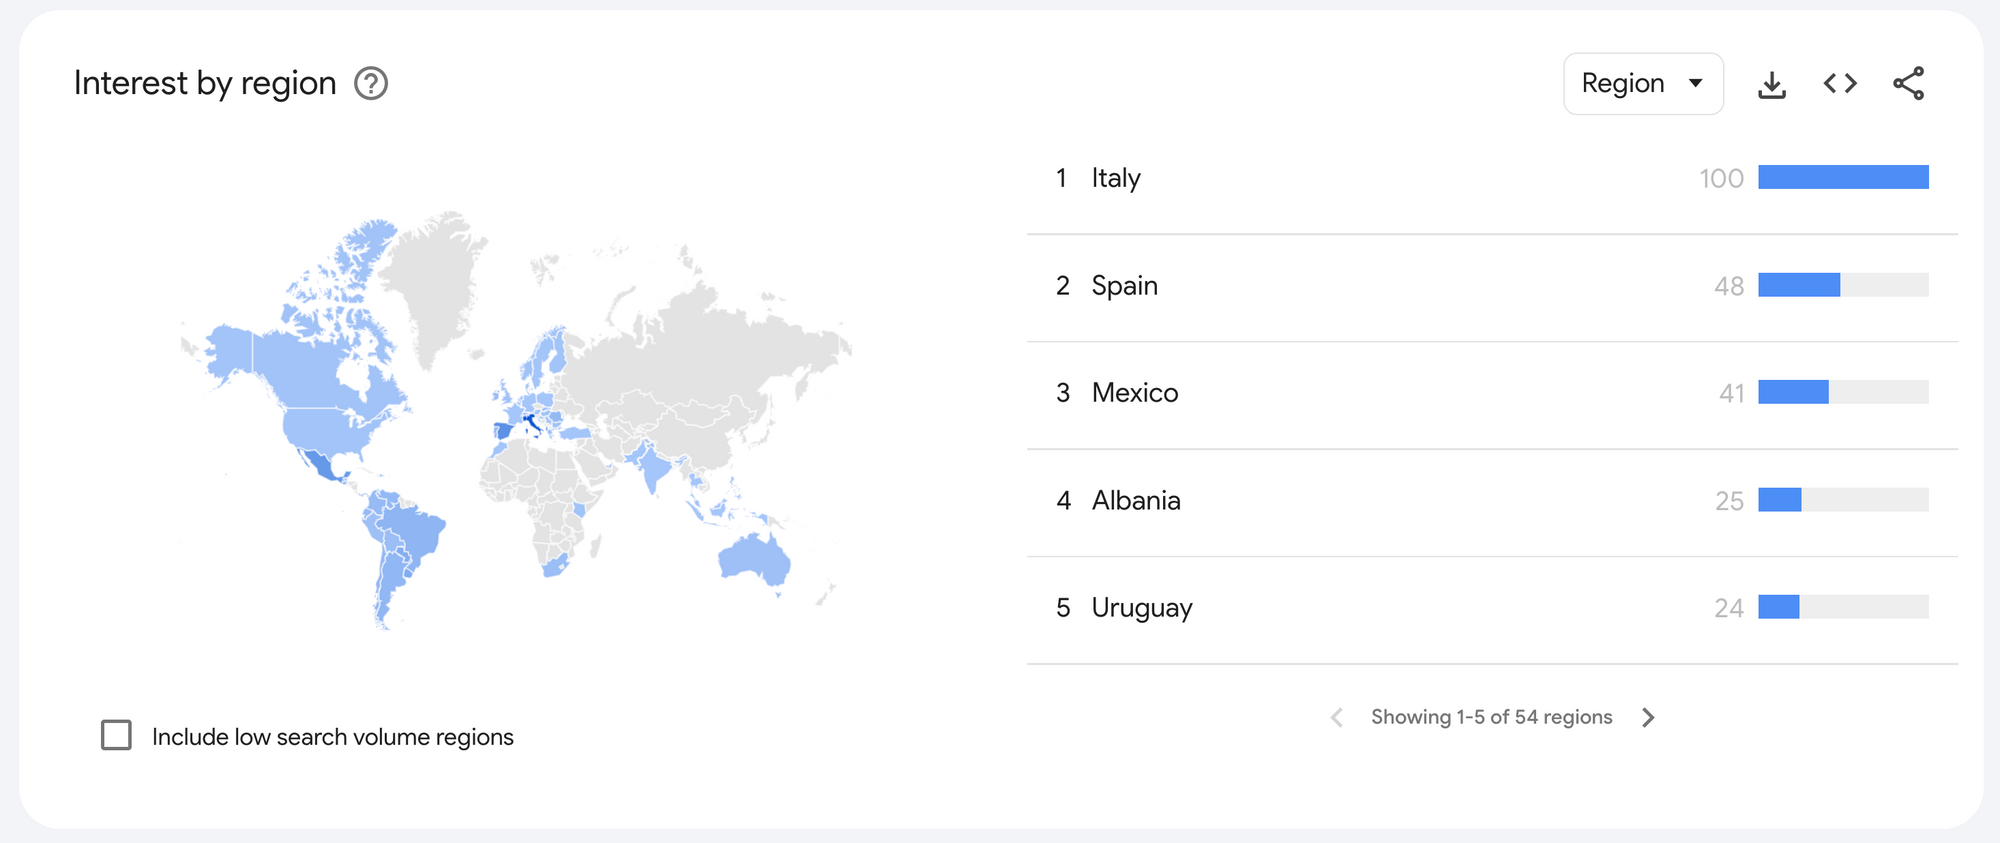Go to next page of regions
The width and height of the screenshot is (2000, 843).
point(1648,717)
